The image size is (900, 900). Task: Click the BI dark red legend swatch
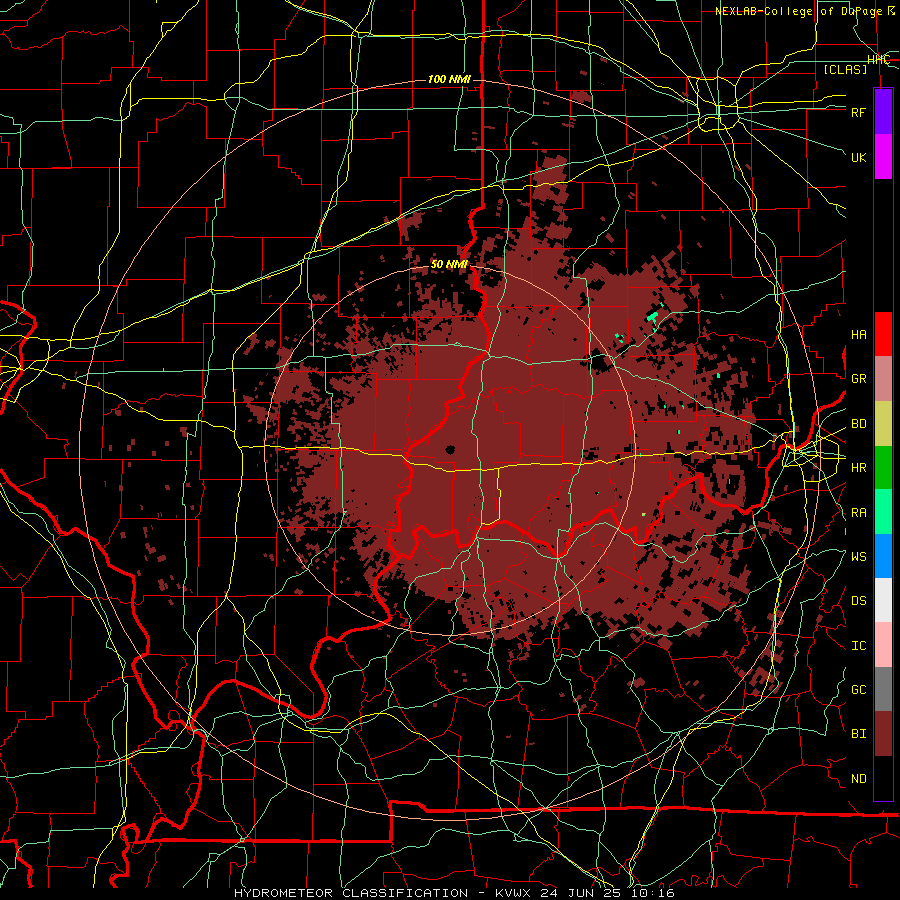click(883, 734)
